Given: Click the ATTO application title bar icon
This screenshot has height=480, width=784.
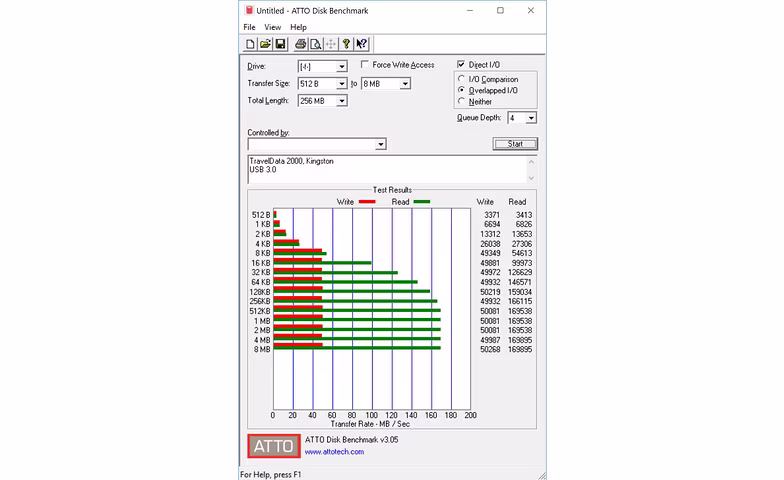Looking at the screenshot, I should coord(249,10).
